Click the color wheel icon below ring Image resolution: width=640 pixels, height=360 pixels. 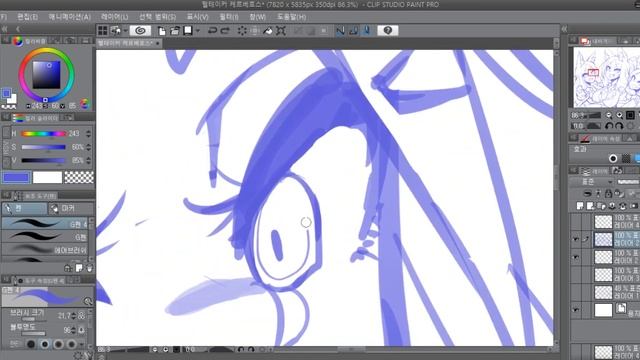click(84, 104)
